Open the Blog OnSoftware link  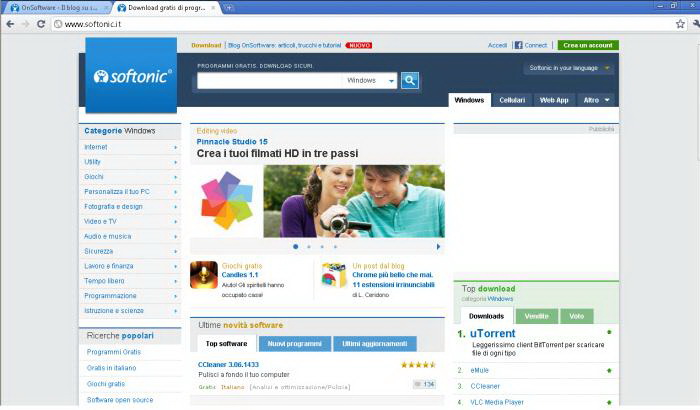284,45
